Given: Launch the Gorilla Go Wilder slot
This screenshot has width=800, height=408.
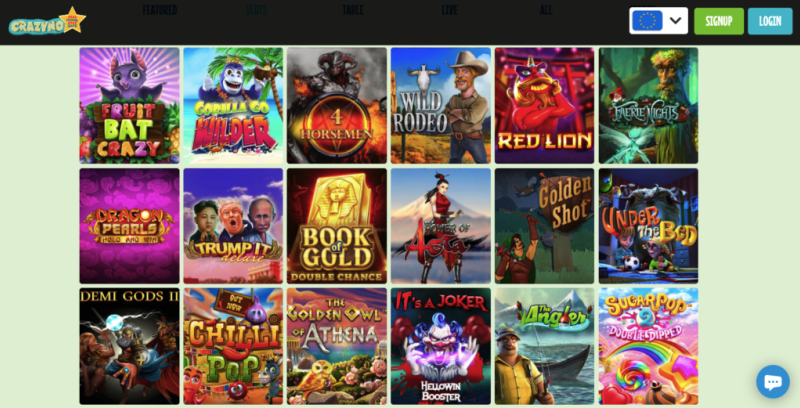Looking at the screenshot, I should pyautogui.click(x=233, y=106).
